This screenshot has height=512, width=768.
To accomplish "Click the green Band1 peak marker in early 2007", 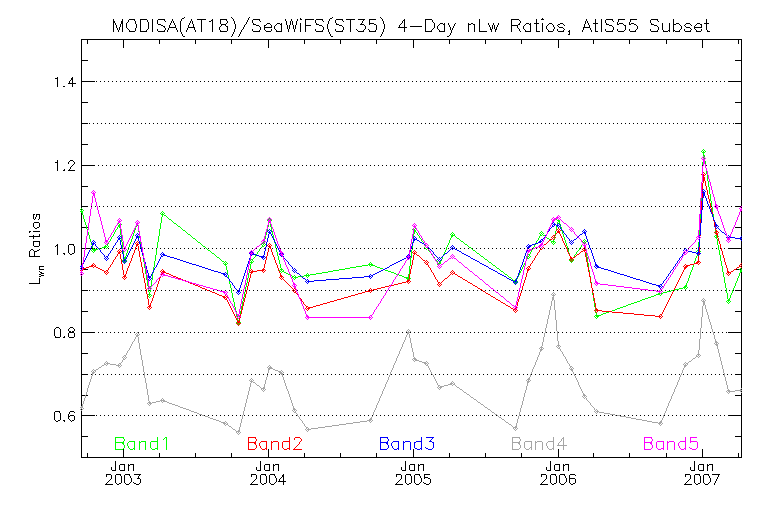I will point(703,152).
